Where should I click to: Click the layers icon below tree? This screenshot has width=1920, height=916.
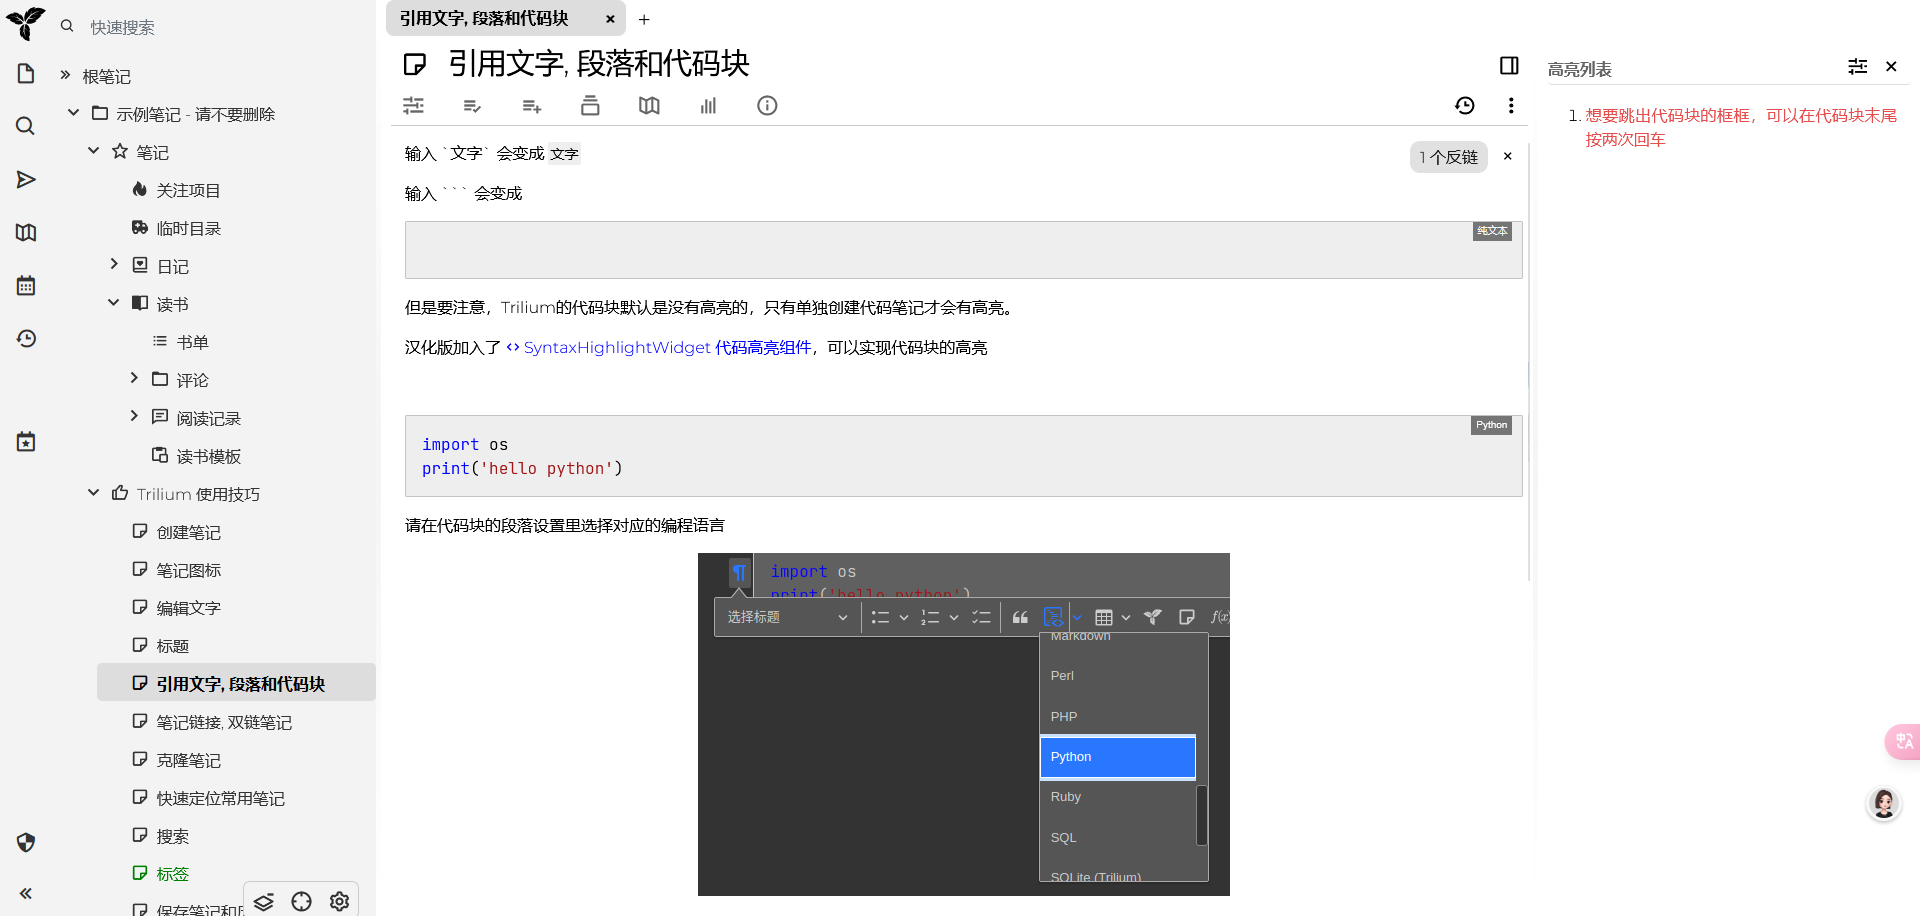coord(263,901)
